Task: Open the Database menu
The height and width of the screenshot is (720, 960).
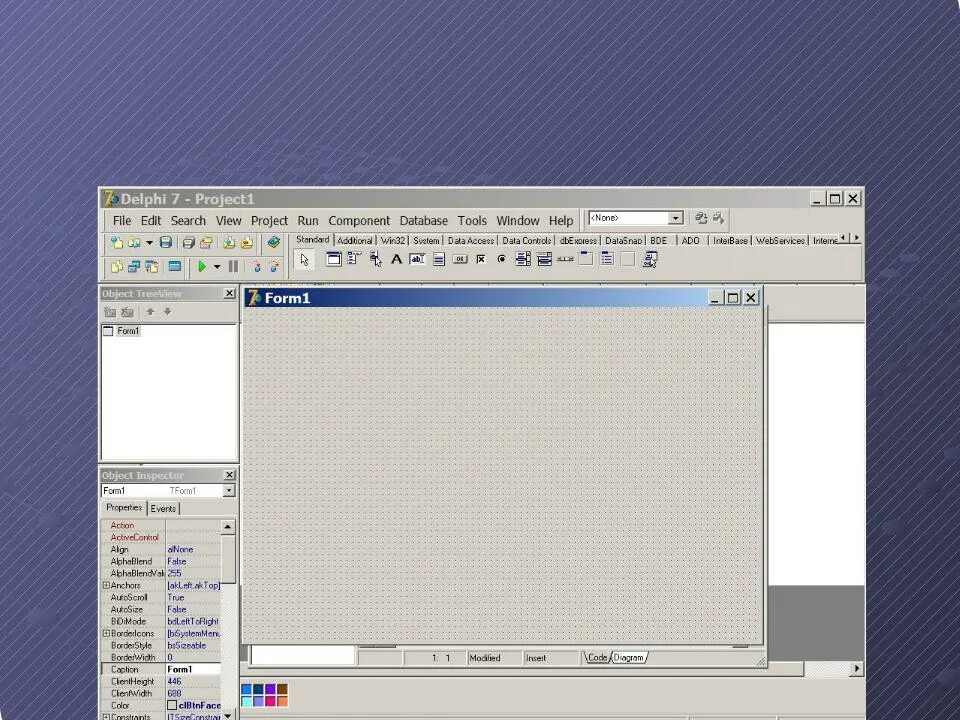Action: [x=424, y=220]
